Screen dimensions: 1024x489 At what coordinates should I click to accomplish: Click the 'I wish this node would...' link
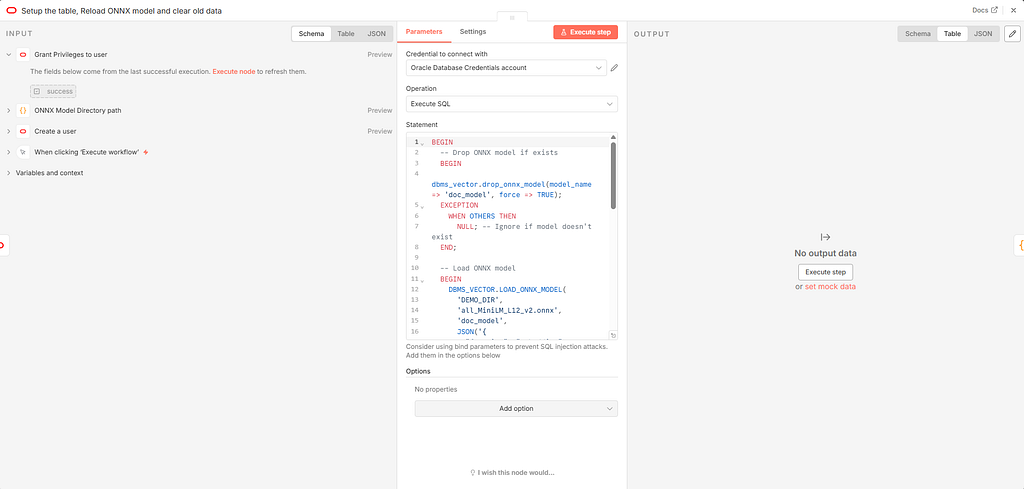pos(512,473)
